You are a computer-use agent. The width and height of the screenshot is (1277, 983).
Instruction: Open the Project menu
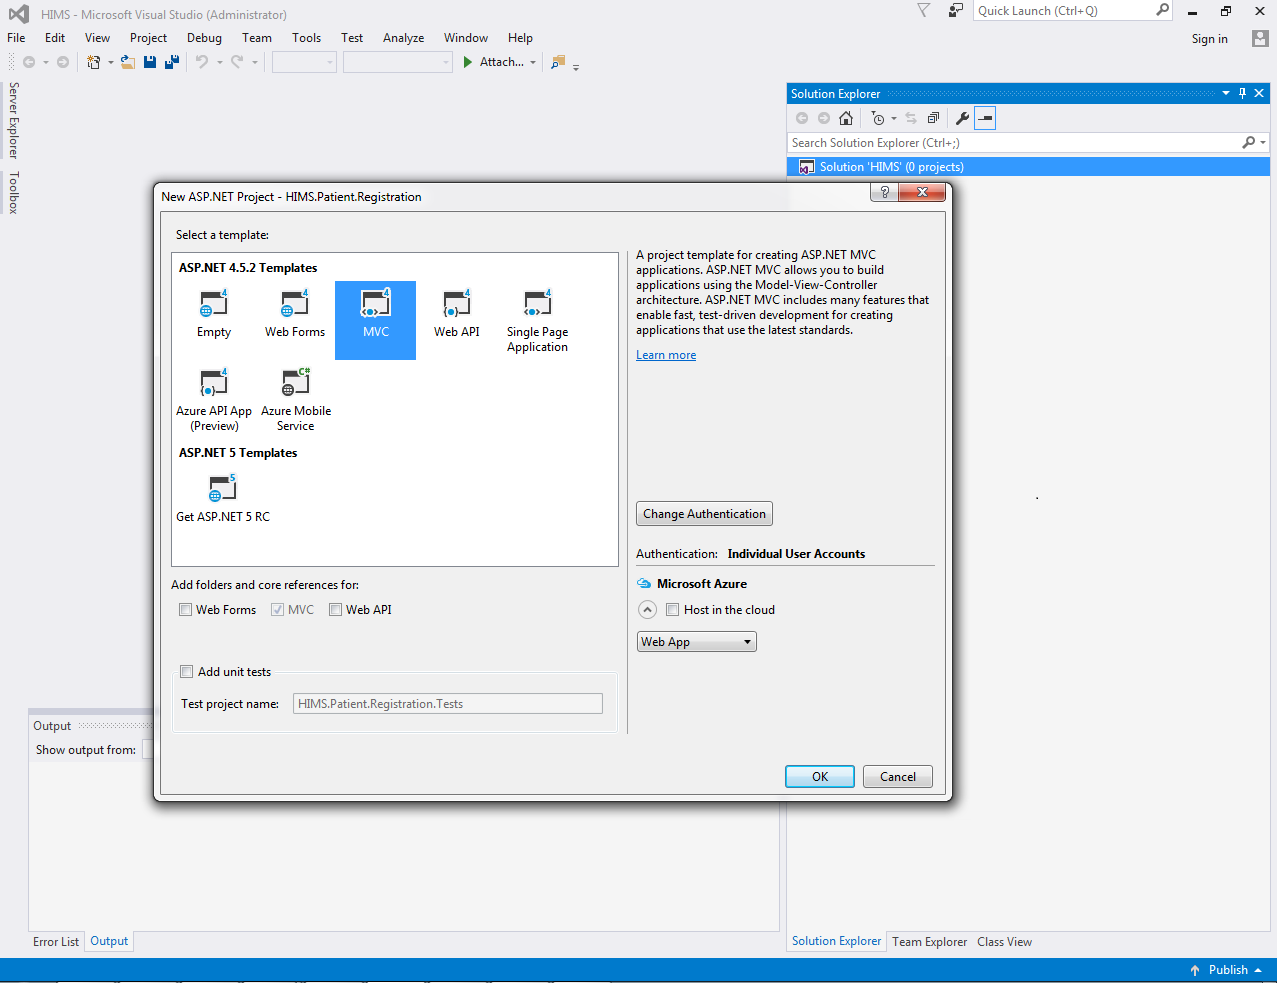pyautogui.click(x=148, y=38)
